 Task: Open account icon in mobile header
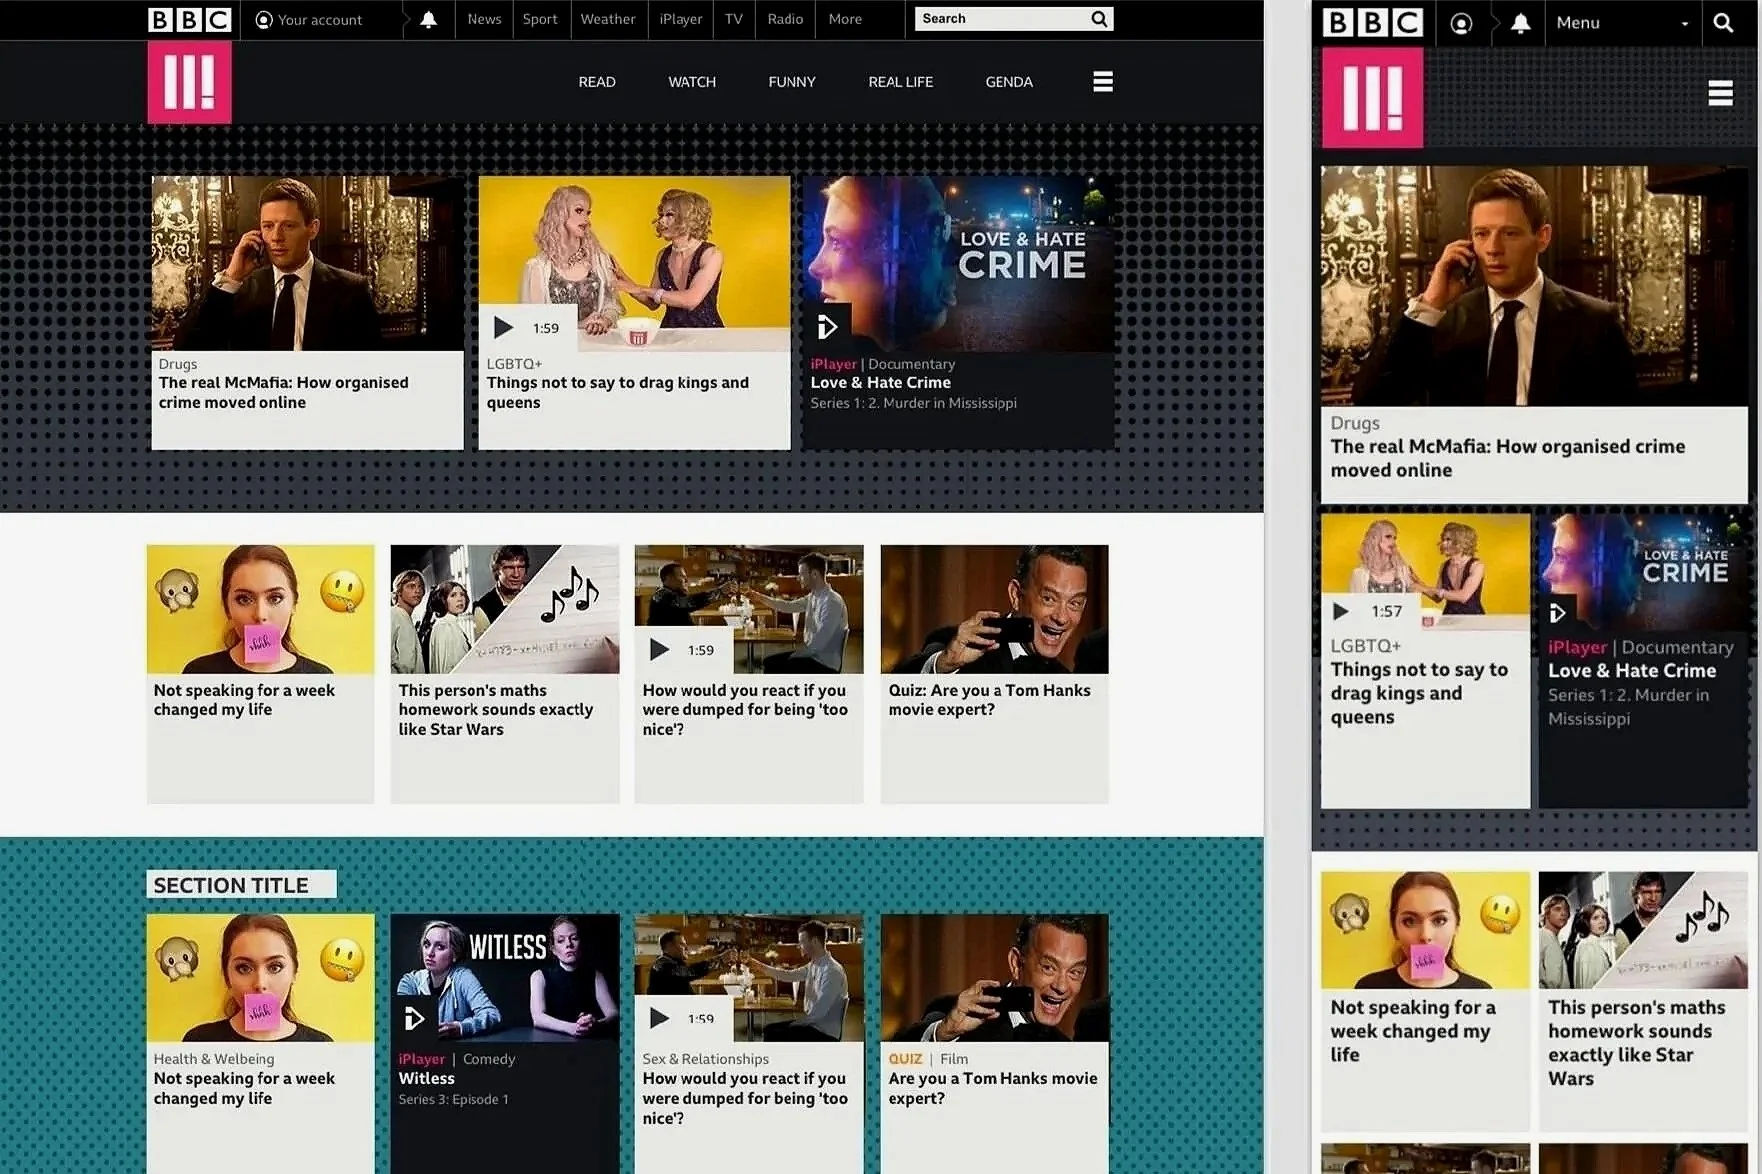[x=1461, y=23]
